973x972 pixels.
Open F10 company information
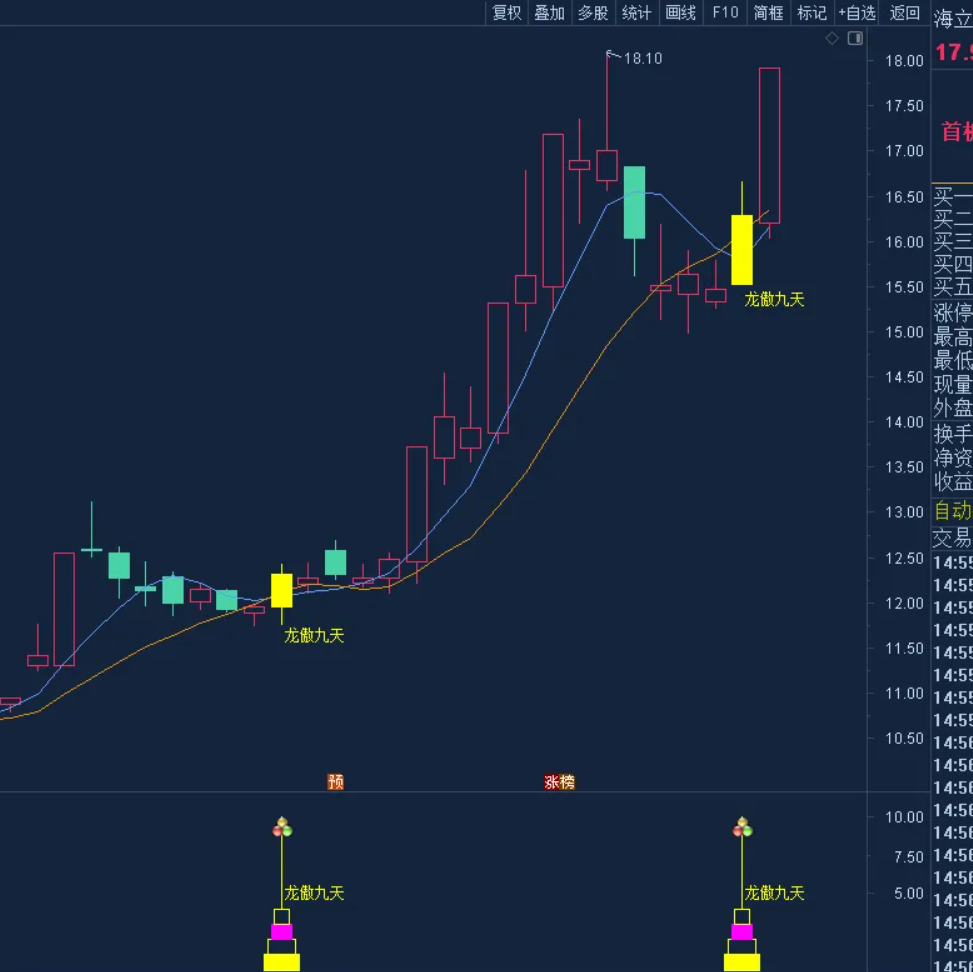[x=725, y=13]
